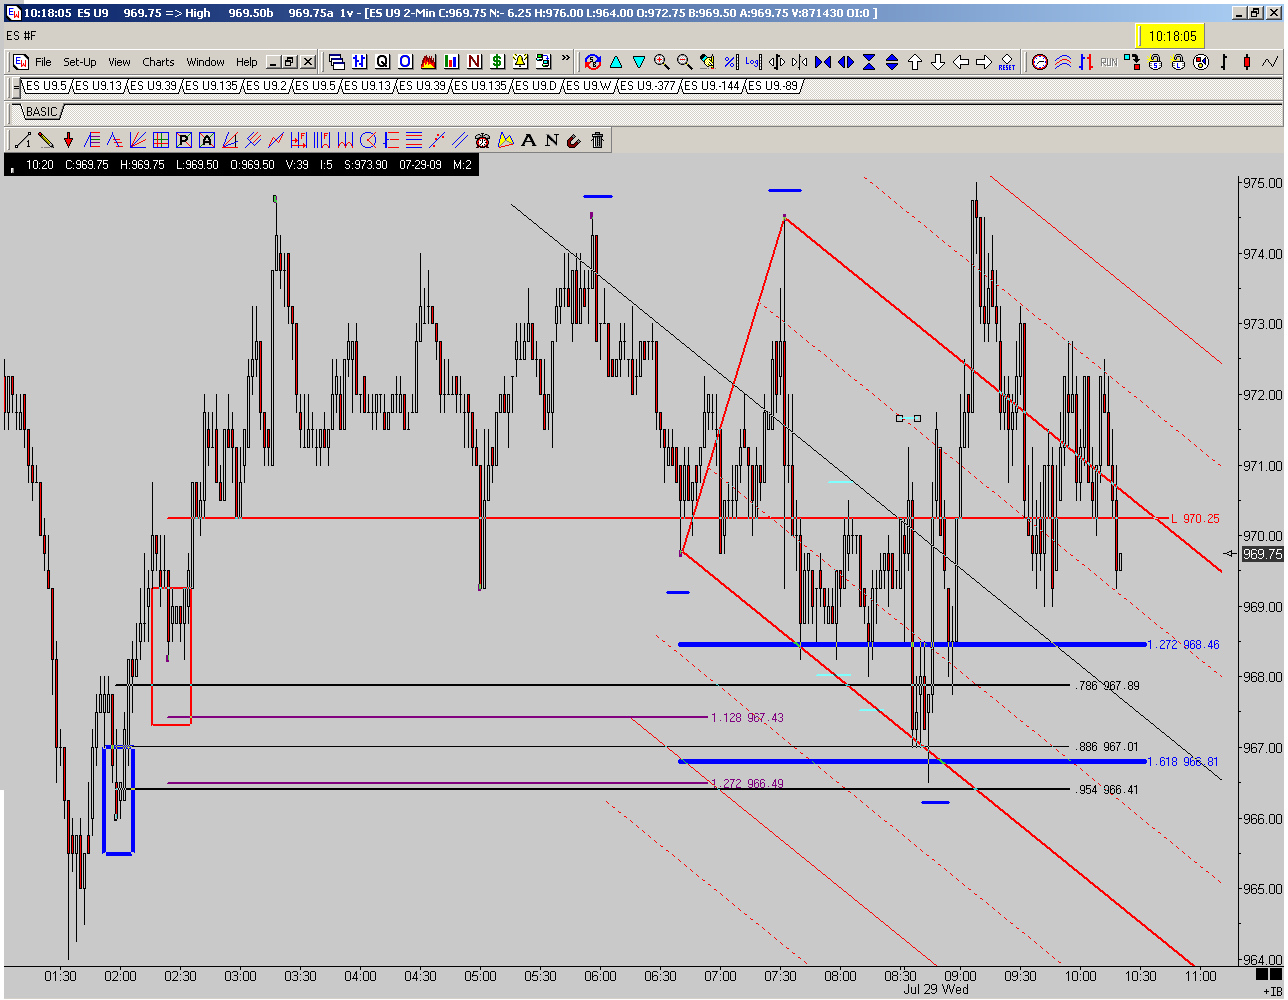Expand the toolbar overflow chevron
Viewport: 1288px width, 1000px height.
click(x=565, y=58)
